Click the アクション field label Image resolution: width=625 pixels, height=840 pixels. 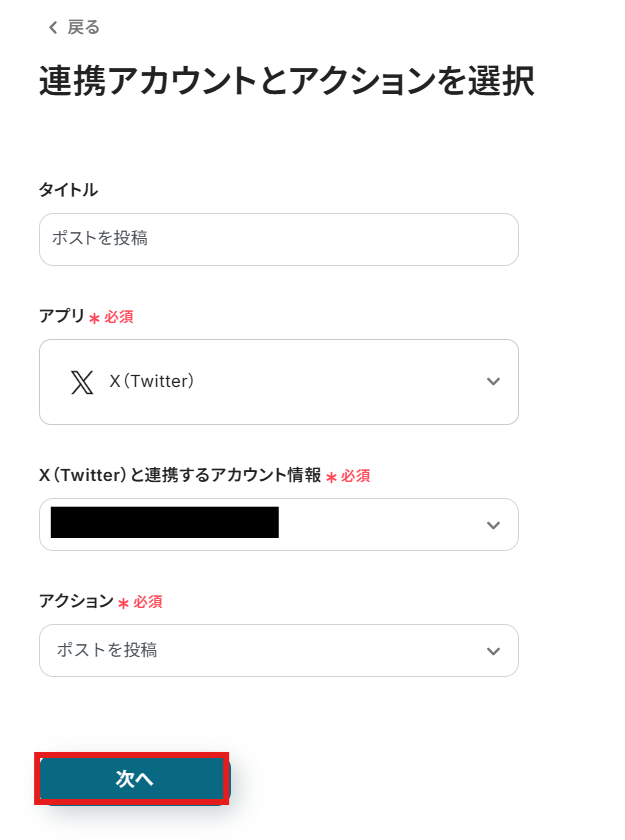76,601
